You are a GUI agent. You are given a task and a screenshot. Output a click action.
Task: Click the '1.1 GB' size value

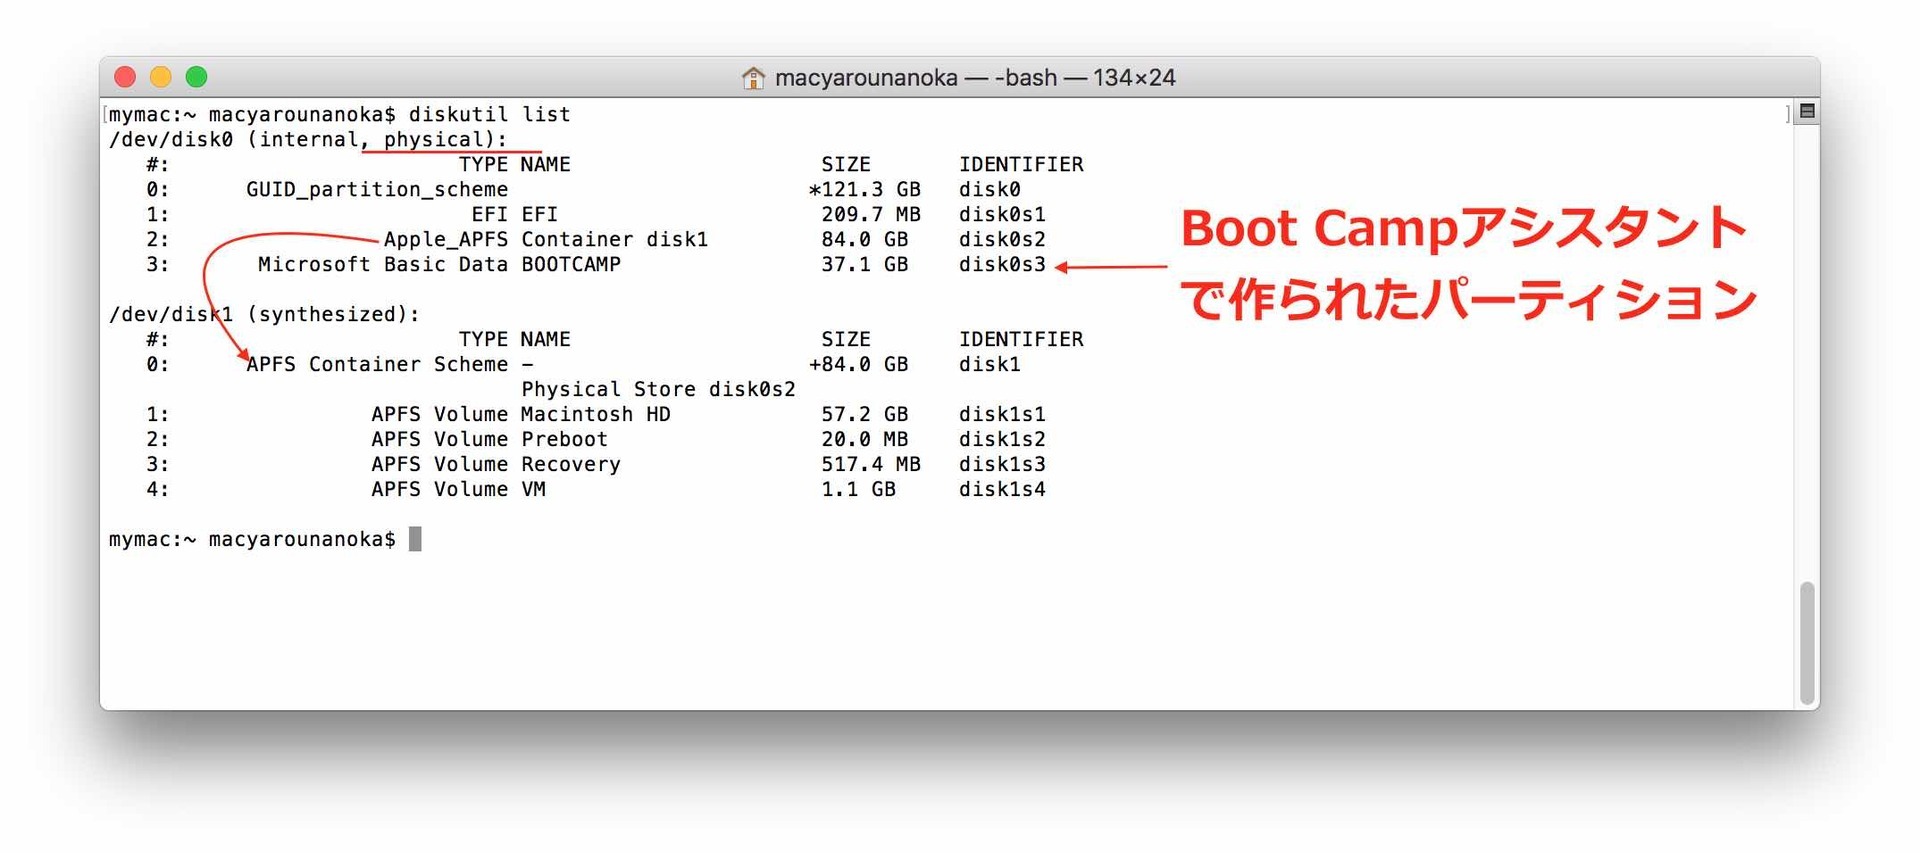click(x=859, y=489)
